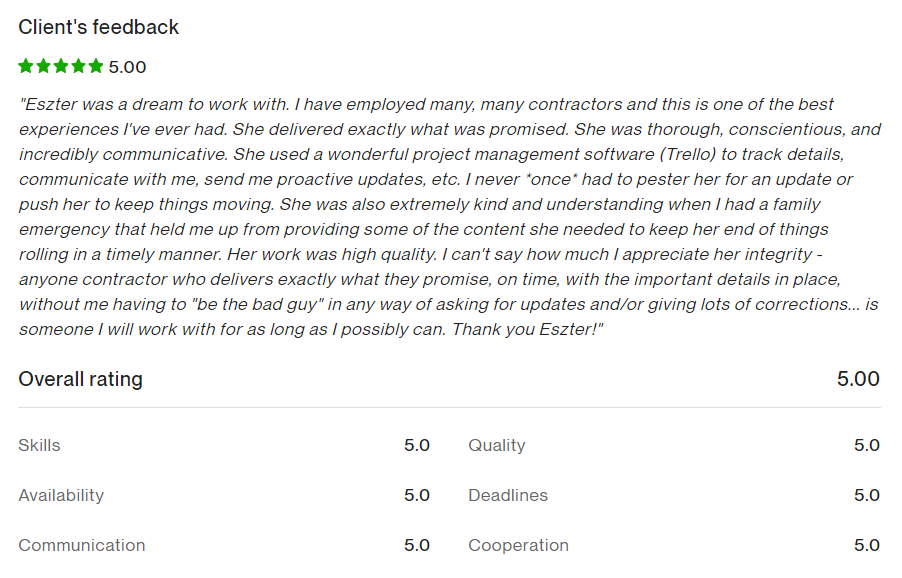Select the Cooperation rating label

[518, 545]
